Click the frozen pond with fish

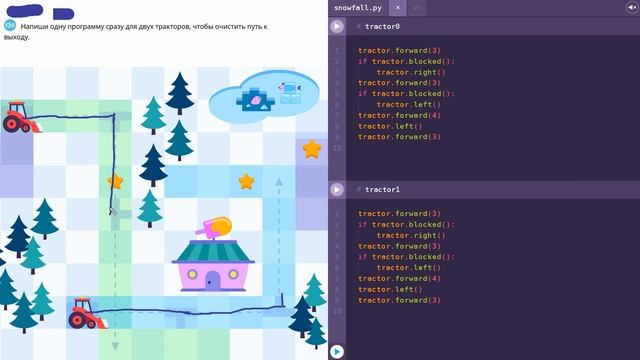tap(264, 98)
